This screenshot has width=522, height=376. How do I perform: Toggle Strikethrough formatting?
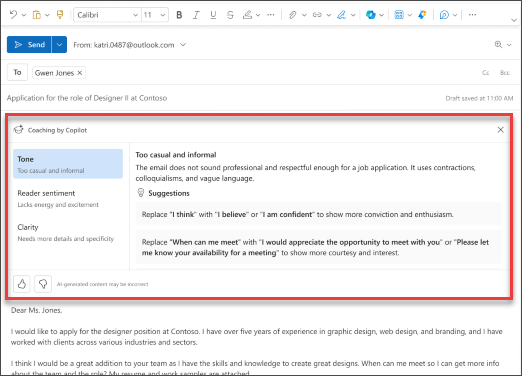click(230, 15)
